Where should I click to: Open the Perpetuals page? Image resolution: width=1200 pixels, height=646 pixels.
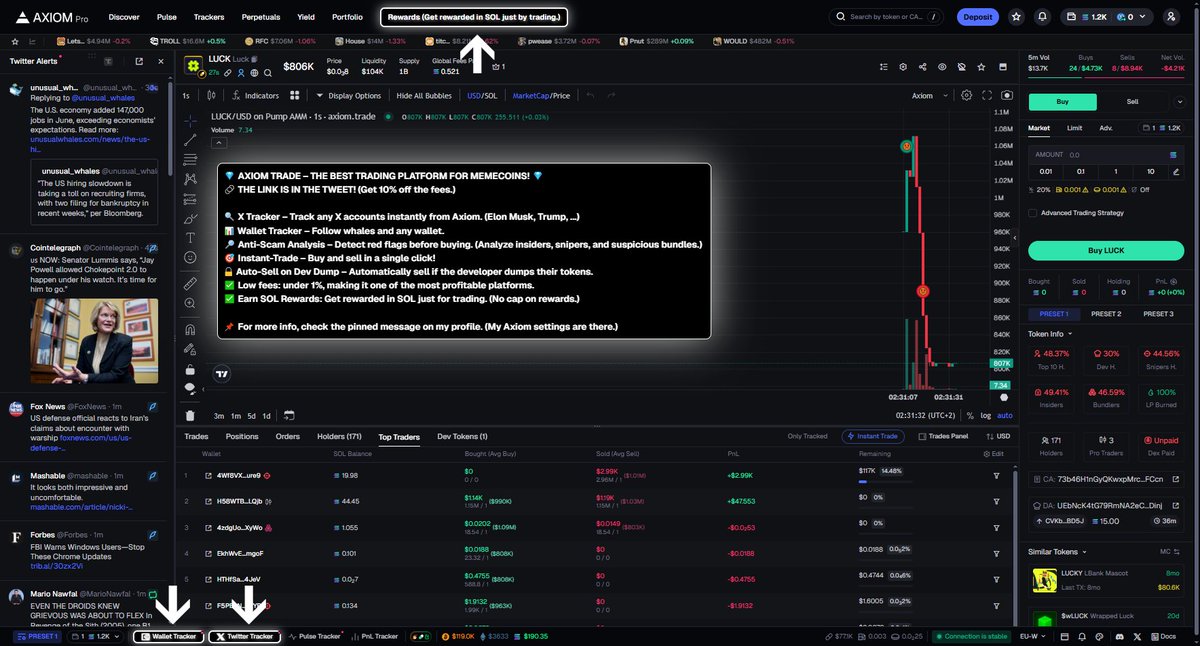[x=260, y=17]
